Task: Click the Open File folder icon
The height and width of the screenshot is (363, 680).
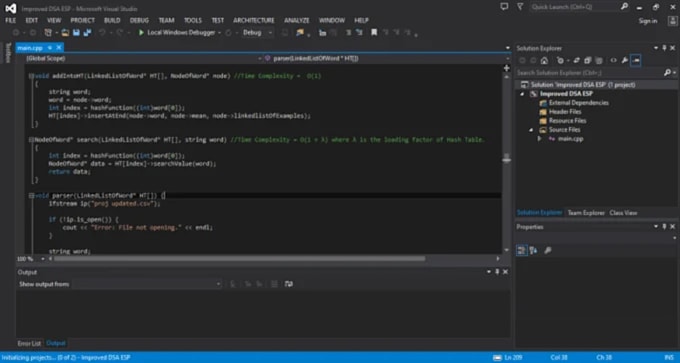Action: (65, 33)
